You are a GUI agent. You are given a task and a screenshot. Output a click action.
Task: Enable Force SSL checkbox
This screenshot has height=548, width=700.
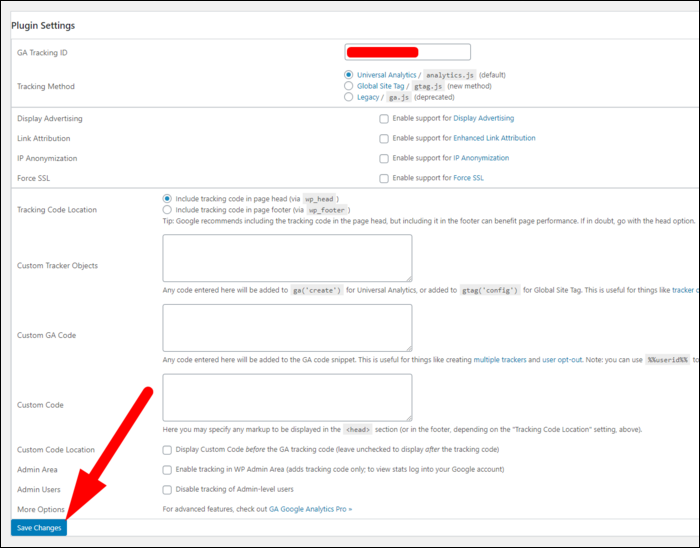[x=384, y=179]
